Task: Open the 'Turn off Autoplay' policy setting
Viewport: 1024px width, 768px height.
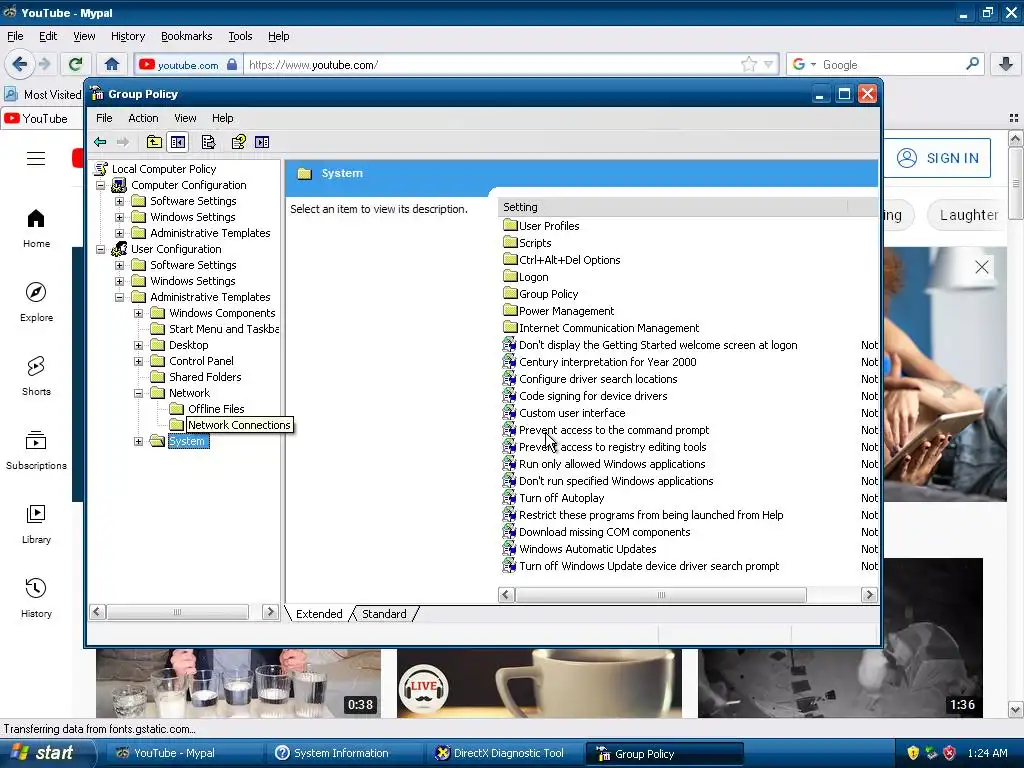Action: click(561, 498)
